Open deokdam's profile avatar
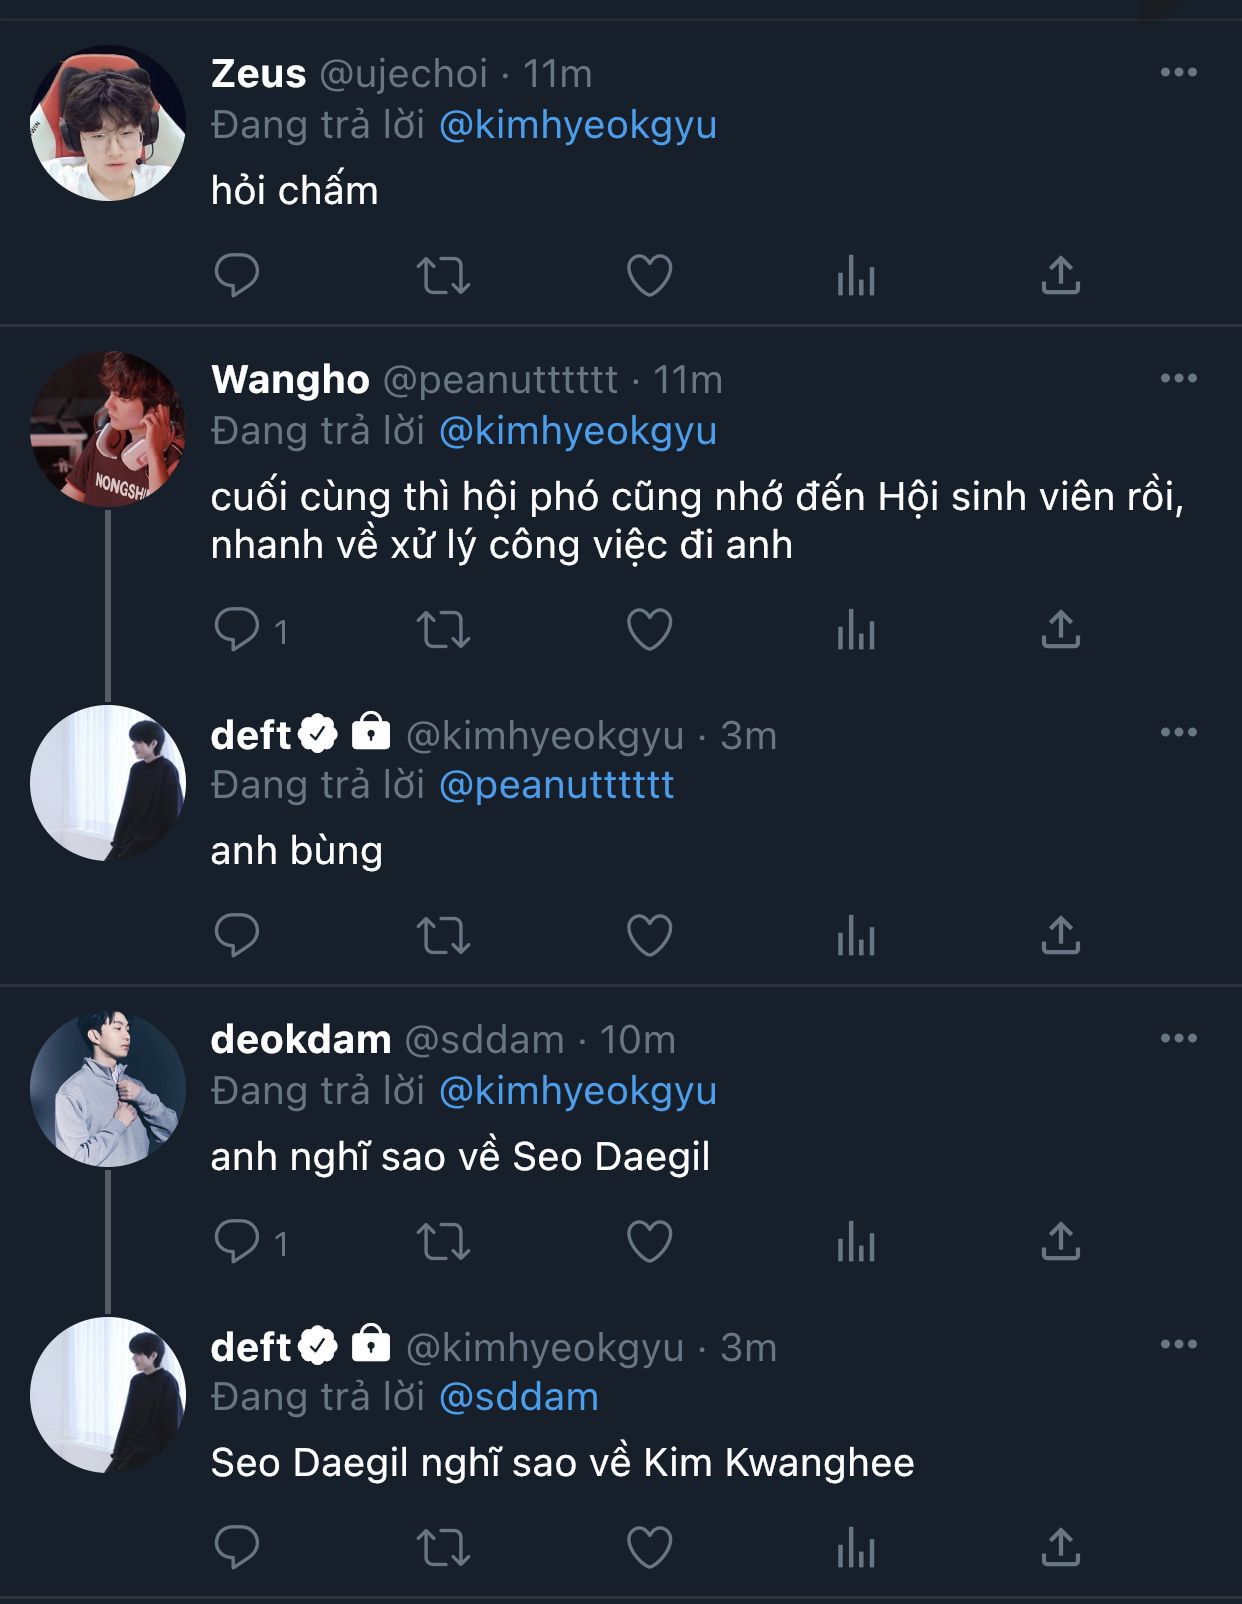The image size is (1242, 1604). 107,1089
